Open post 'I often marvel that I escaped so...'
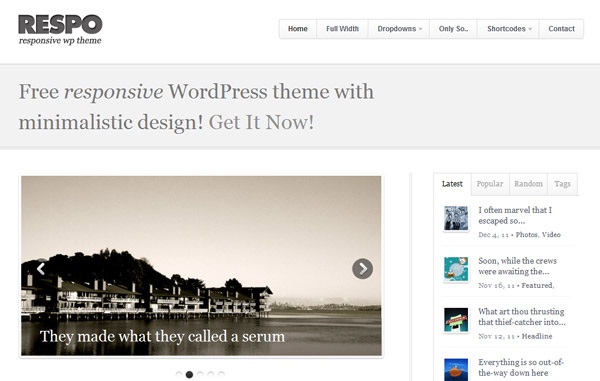Image resolution: width=600 pixels, height=381 pixels. pos(515,215)
